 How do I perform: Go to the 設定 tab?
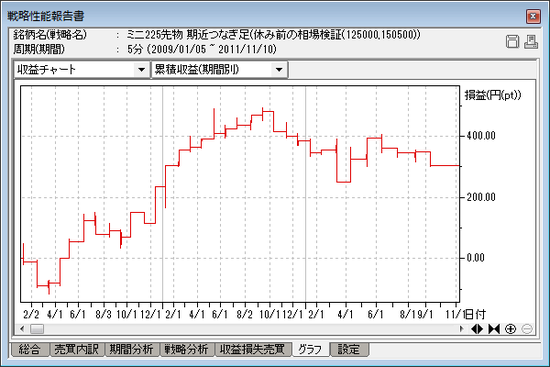[349, 349]
